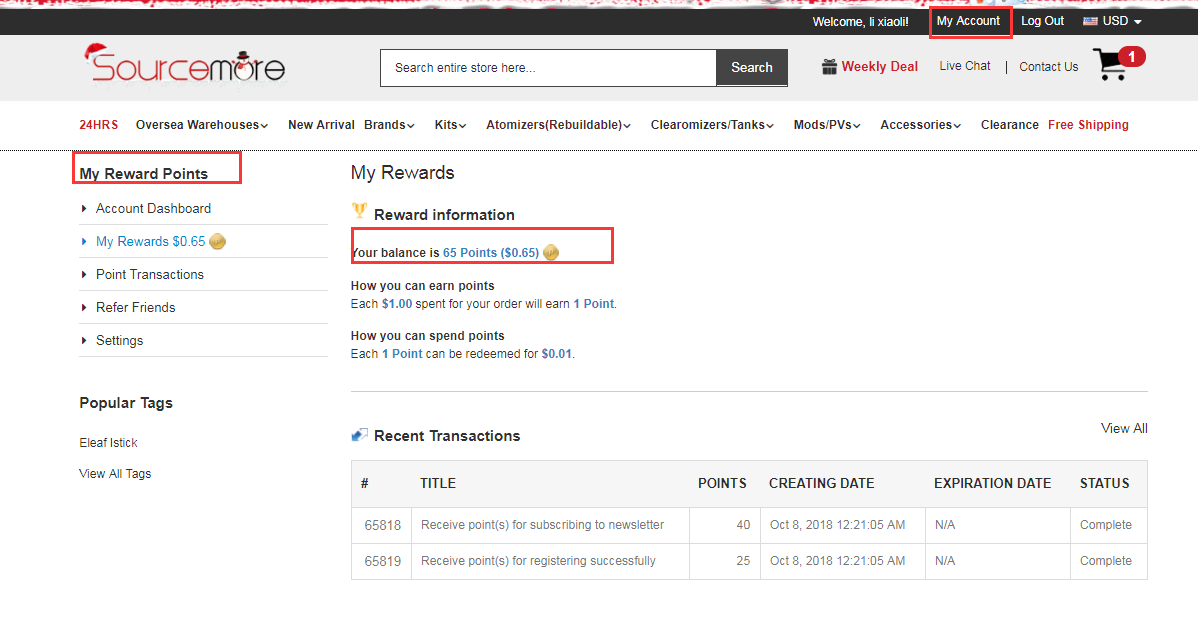Viewport: 1198px width, 625px height.
Task: Click the CREATING DATE column header
Action: (x=821, y=484)
